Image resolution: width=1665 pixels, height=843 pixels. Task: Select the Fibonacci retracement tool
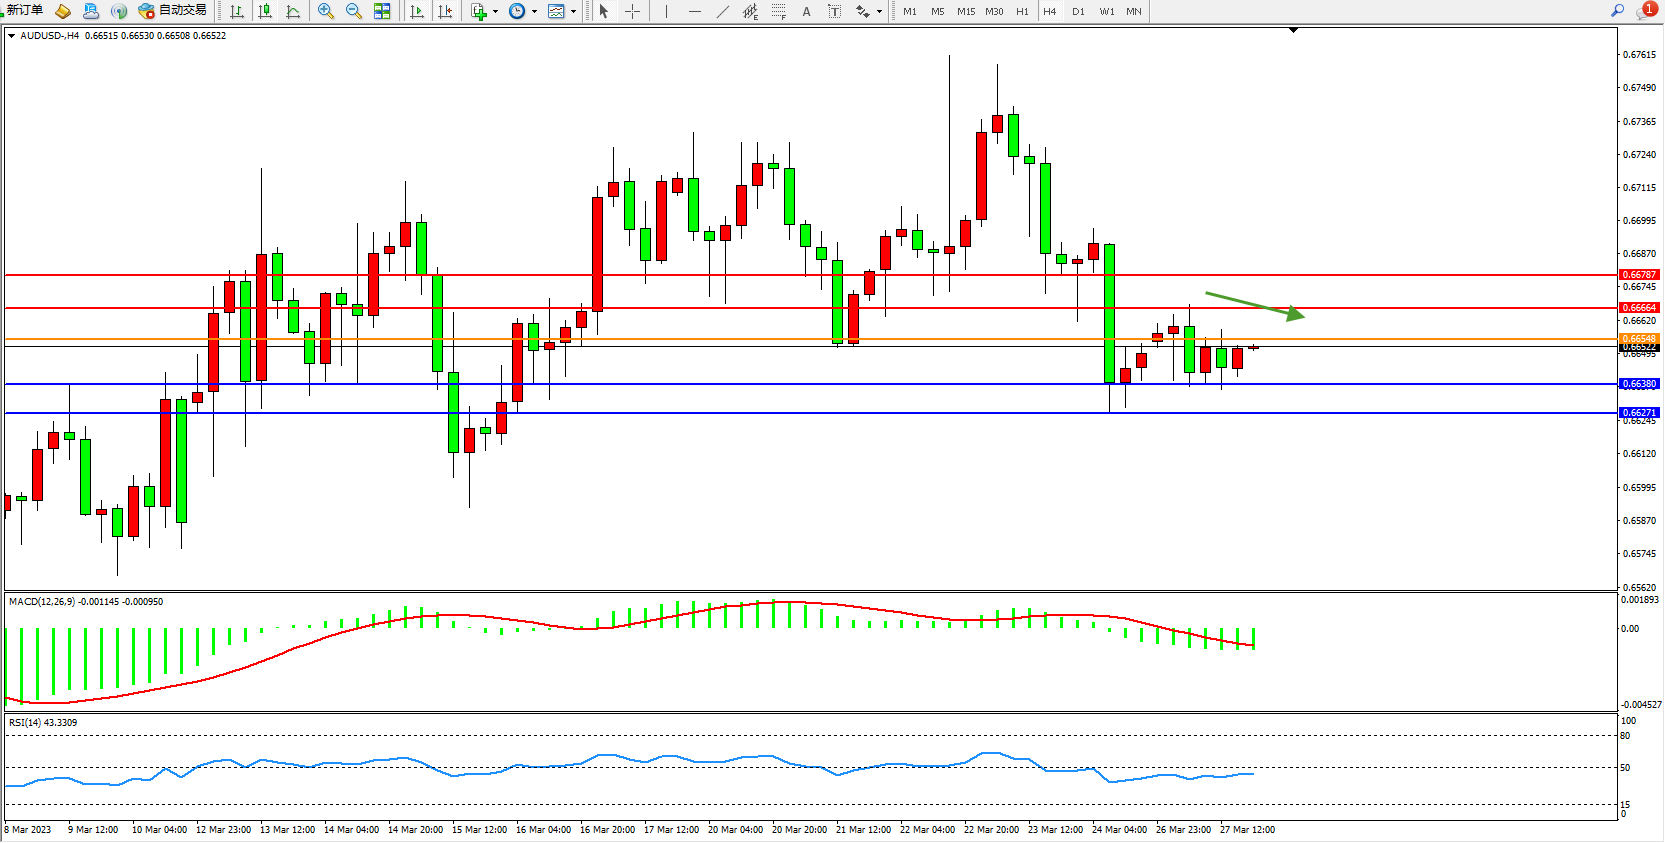[x=778, y=12]
